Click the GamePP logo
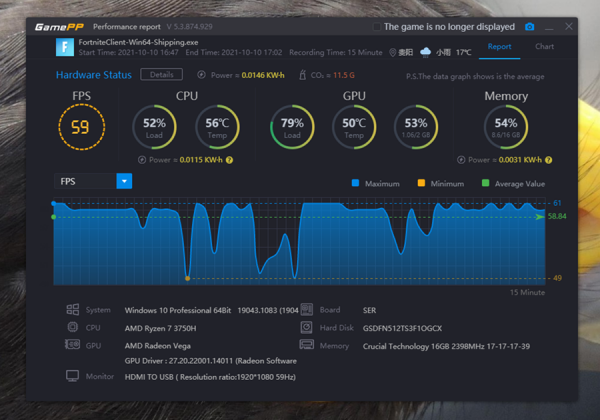The height and width of the screenshot is (420, 600). pyautogui.click(x=60, y=25)
